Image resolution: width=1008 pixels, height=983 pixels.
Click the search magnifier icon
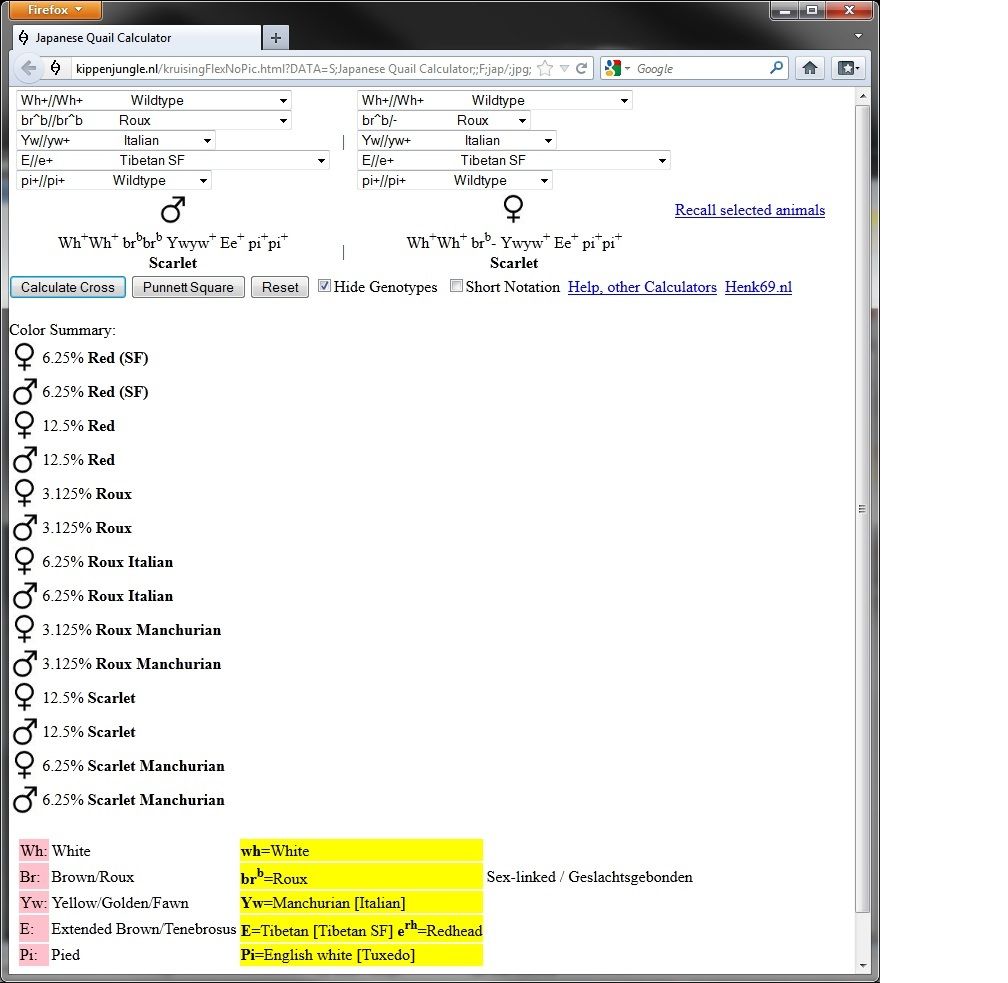pyautogui.click(x=777, y=69)
